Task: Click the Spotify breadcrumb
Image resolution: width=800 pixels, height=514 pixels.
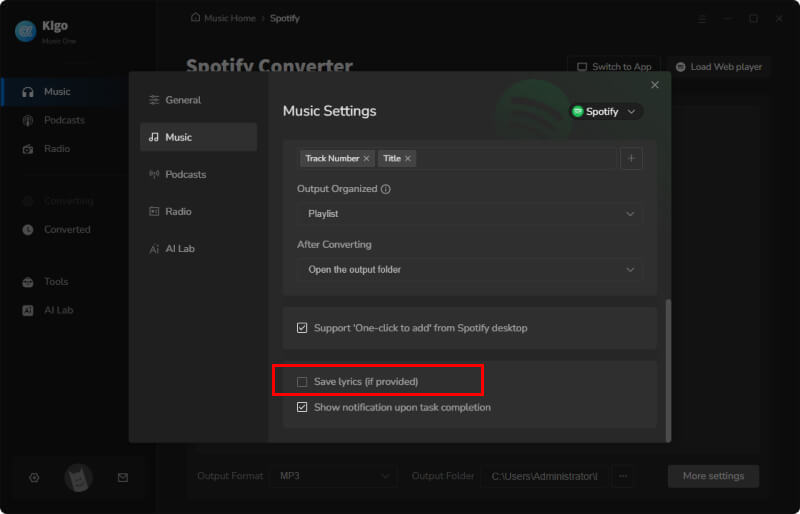Action: click(x=285, y=18)
